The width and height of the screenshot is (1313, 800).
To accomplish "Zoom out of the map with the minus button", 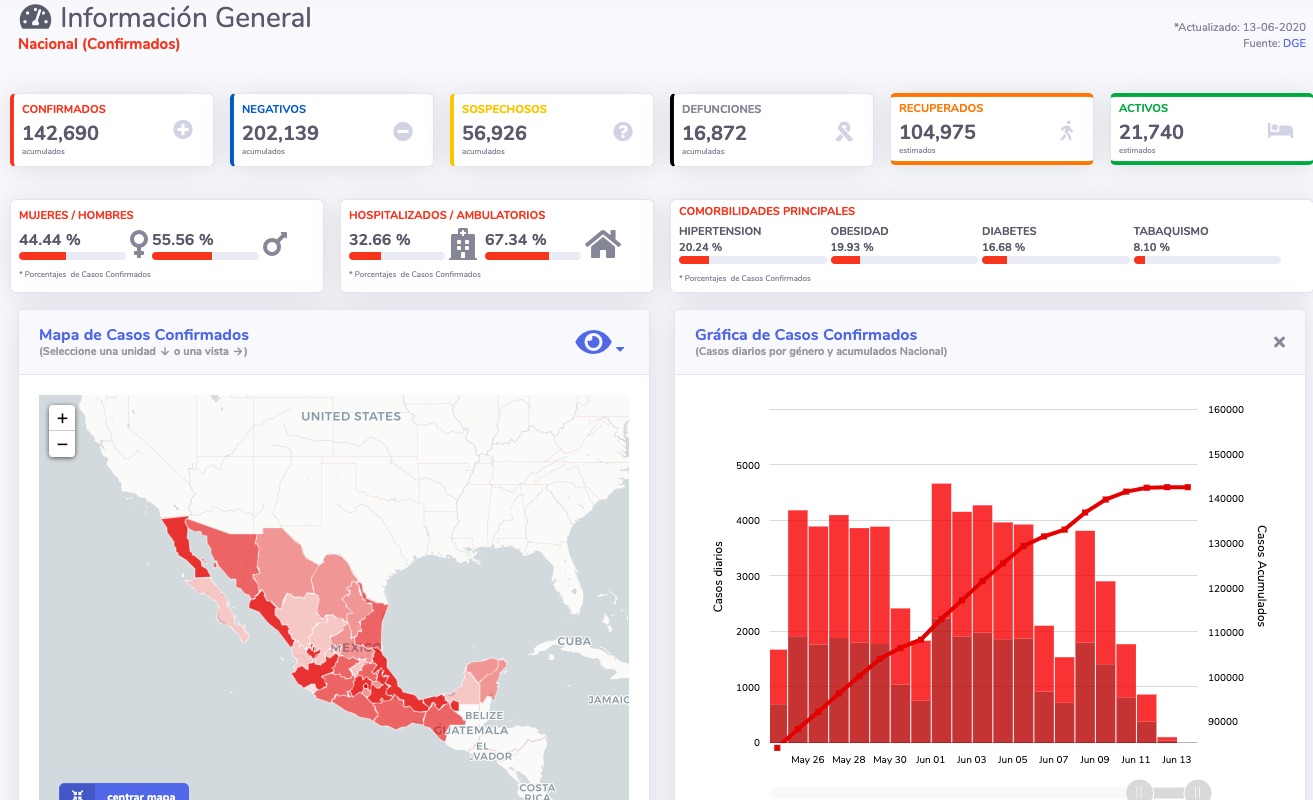I will 62,444.
